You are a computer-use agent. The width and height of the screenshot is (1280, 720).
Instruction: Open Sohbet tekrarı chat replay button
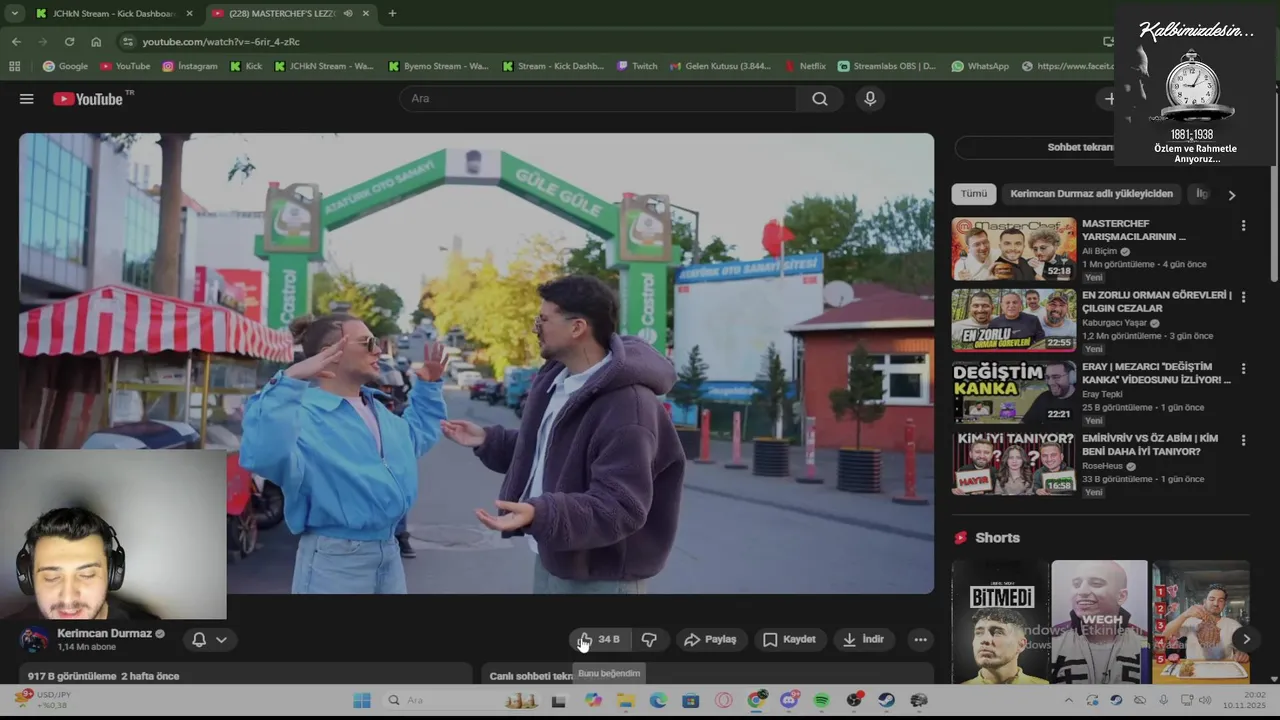[1080, 147]
